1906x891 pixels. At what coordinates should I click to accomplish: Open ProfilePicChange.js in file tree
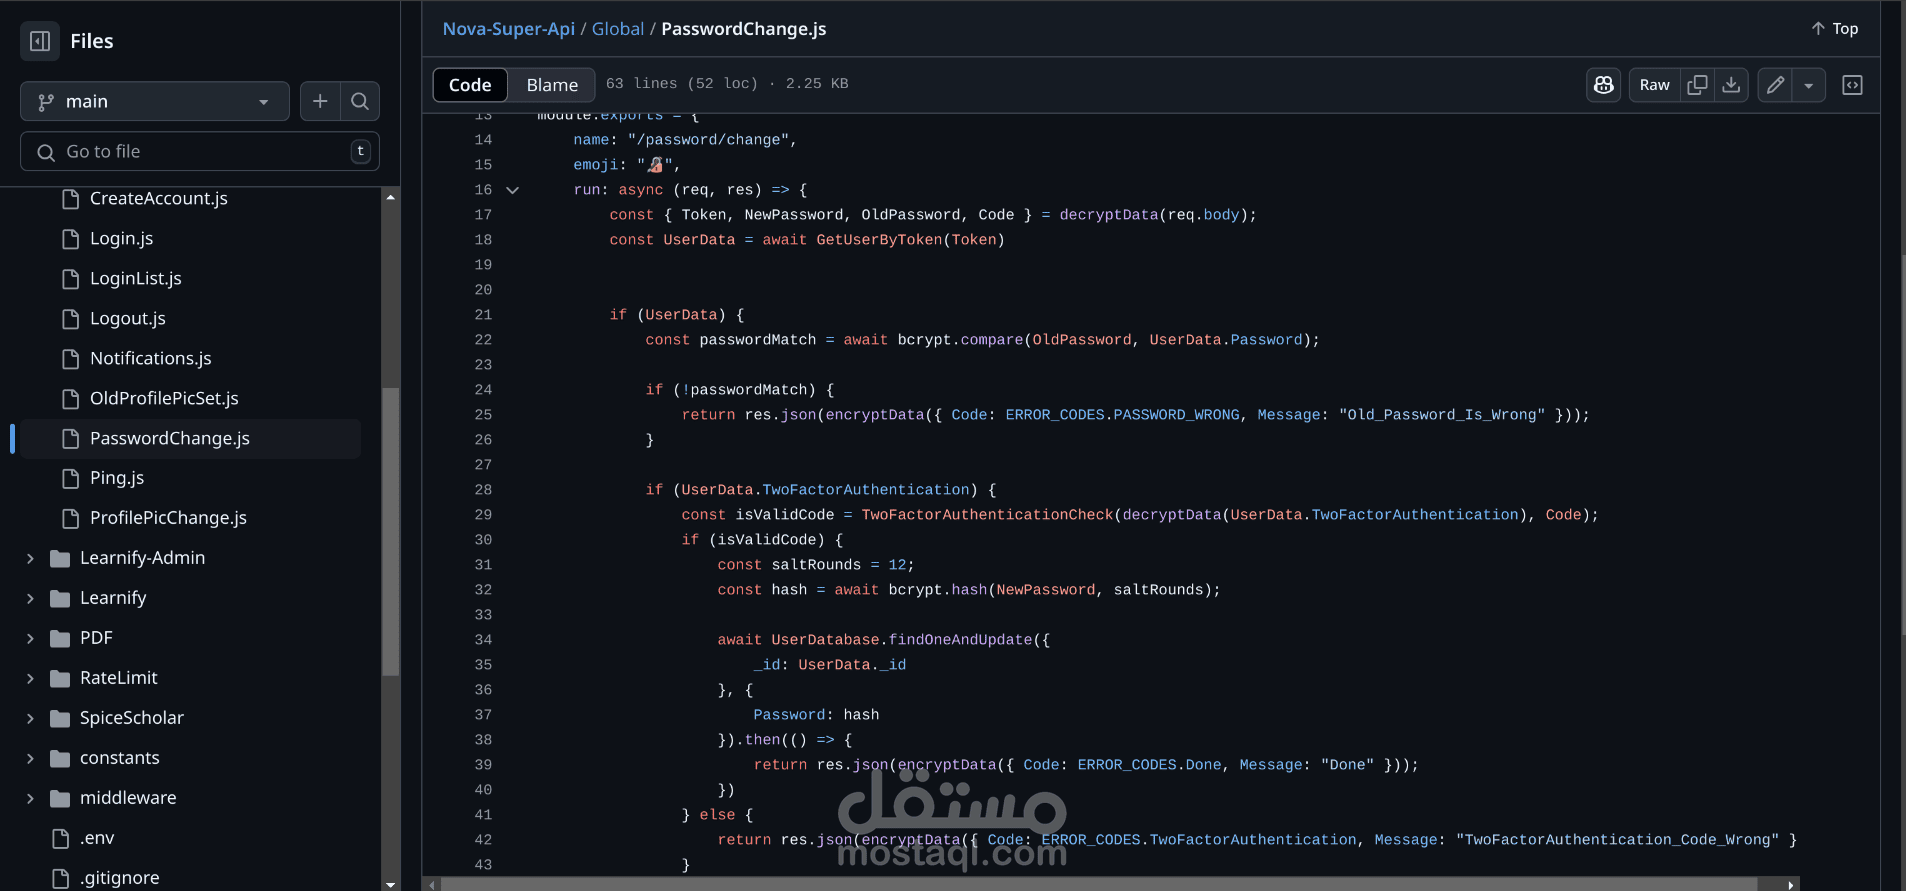[168, 518]
